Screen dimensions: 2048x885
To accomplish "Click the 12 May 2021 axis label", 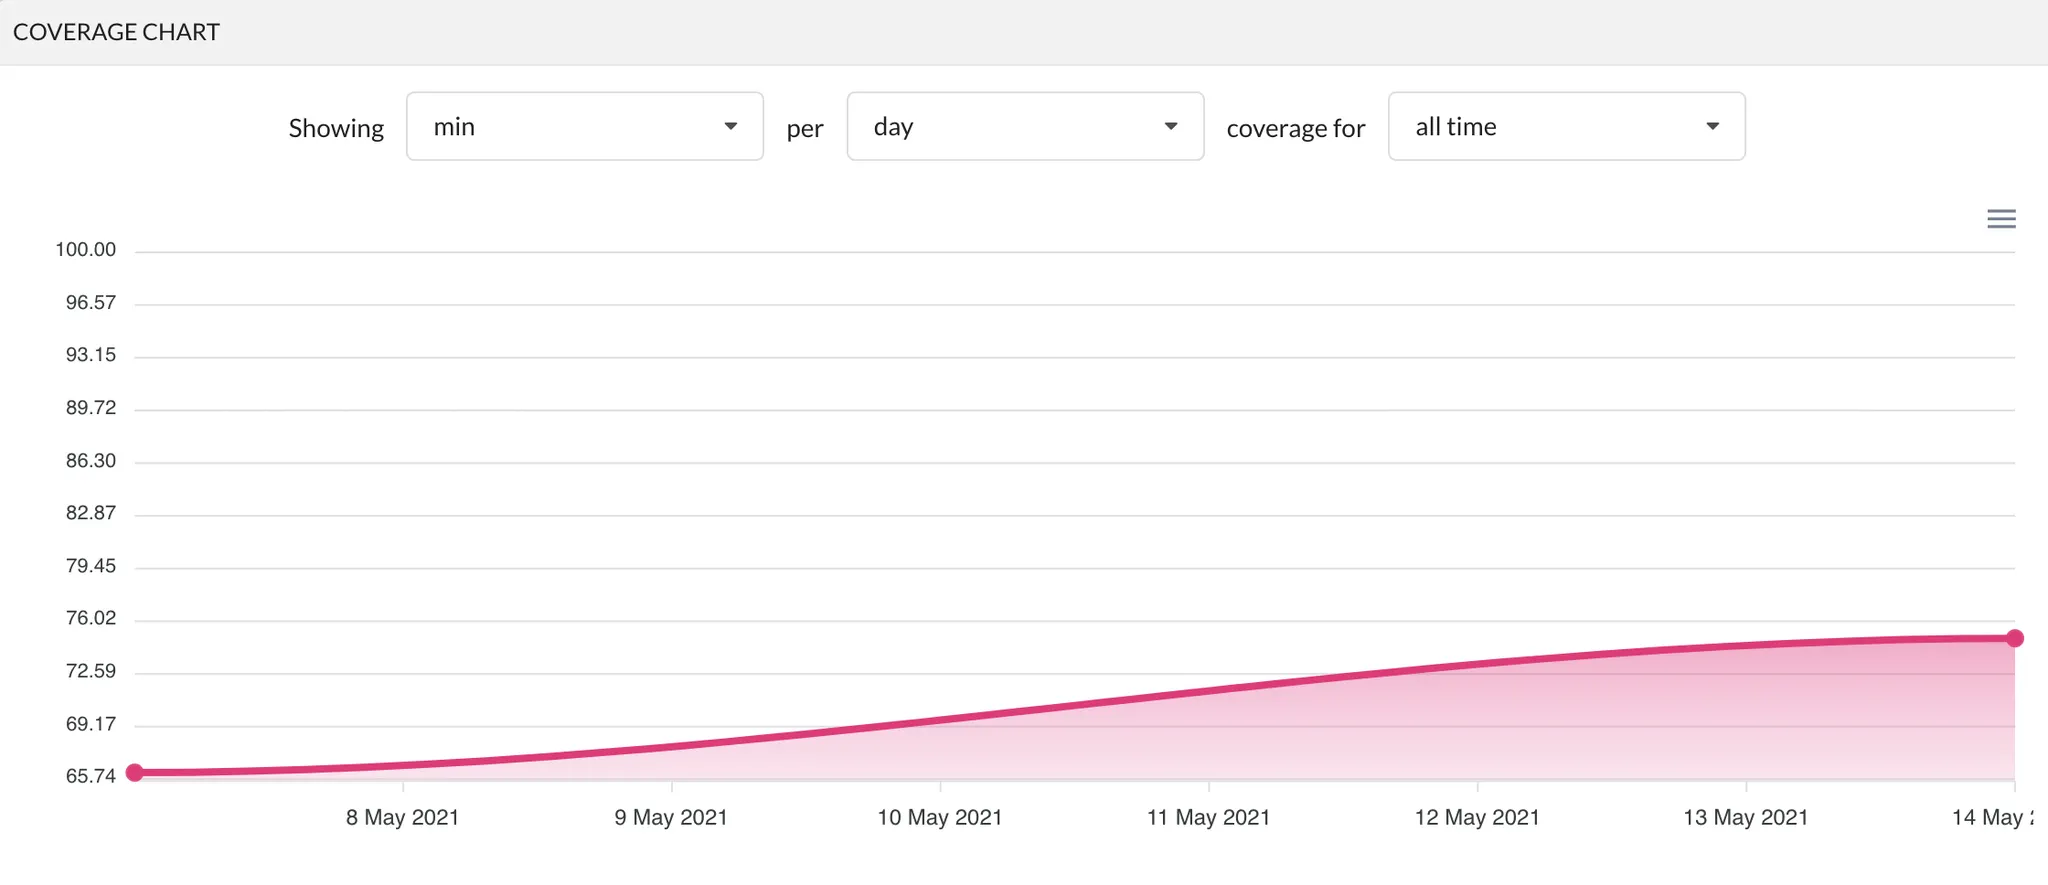I will (x=1477, y=818).
